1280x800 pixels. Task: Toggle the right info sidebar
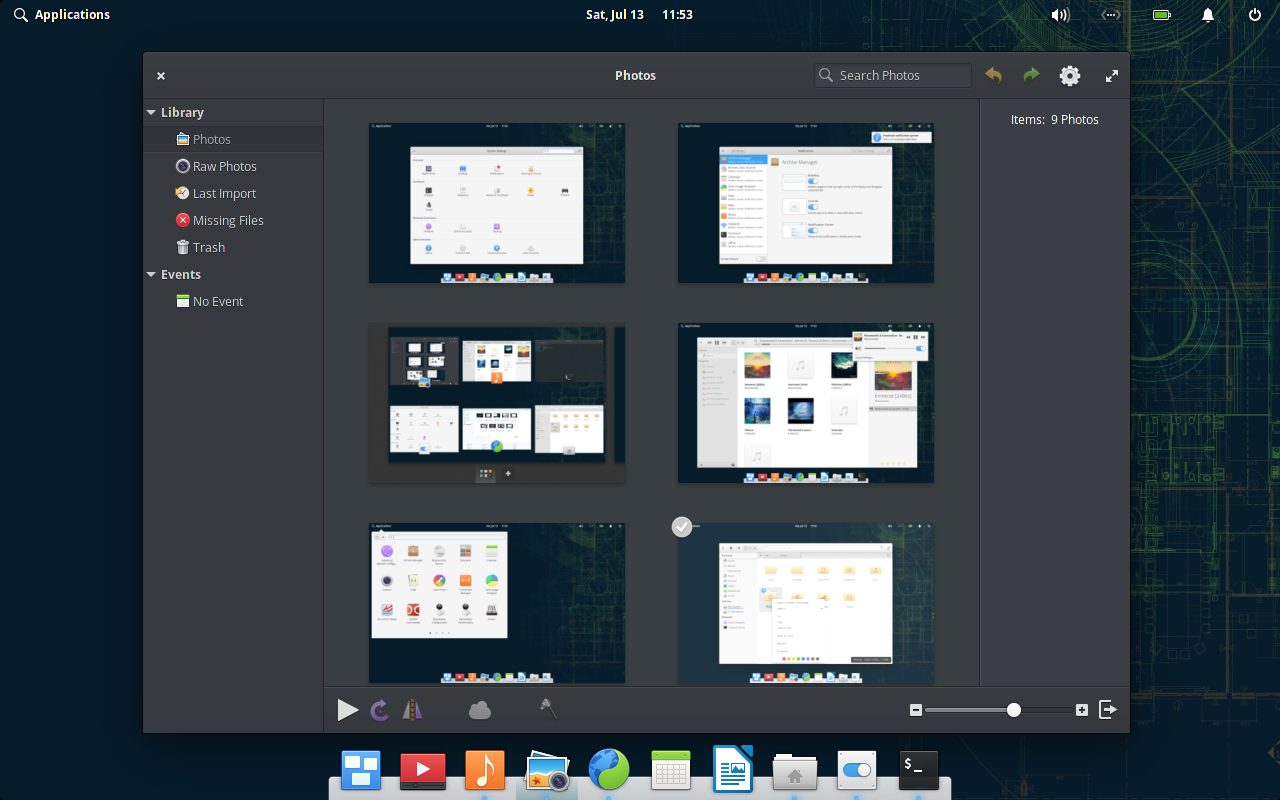1108,710
